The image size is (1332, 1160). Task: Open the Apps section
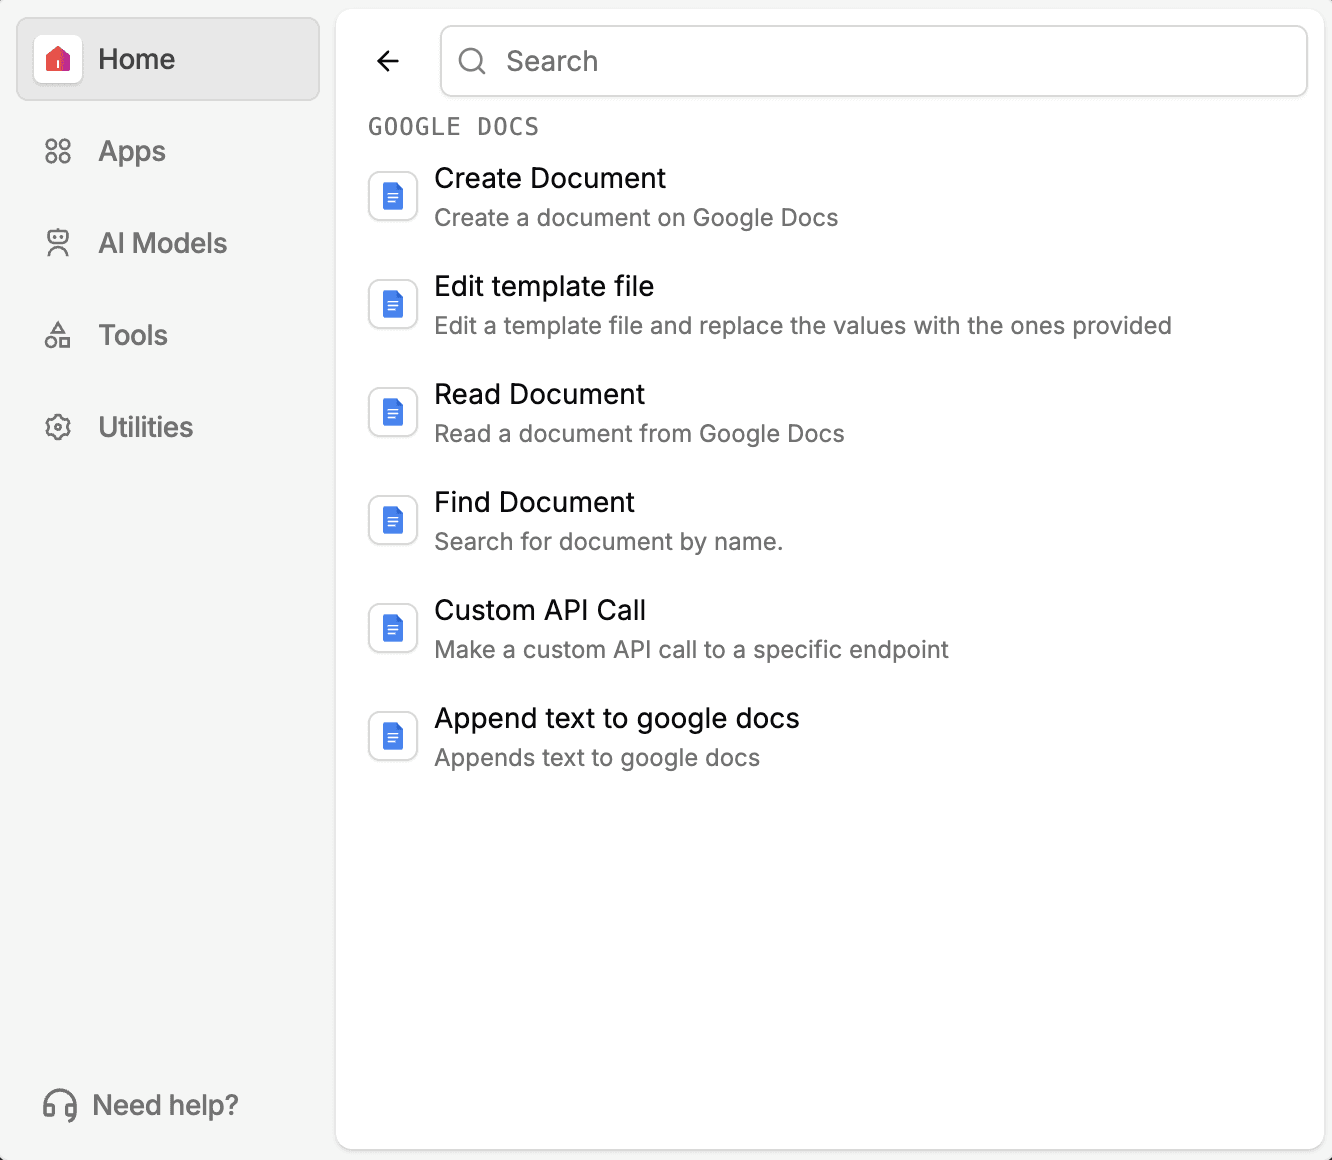tap(168, 151)
